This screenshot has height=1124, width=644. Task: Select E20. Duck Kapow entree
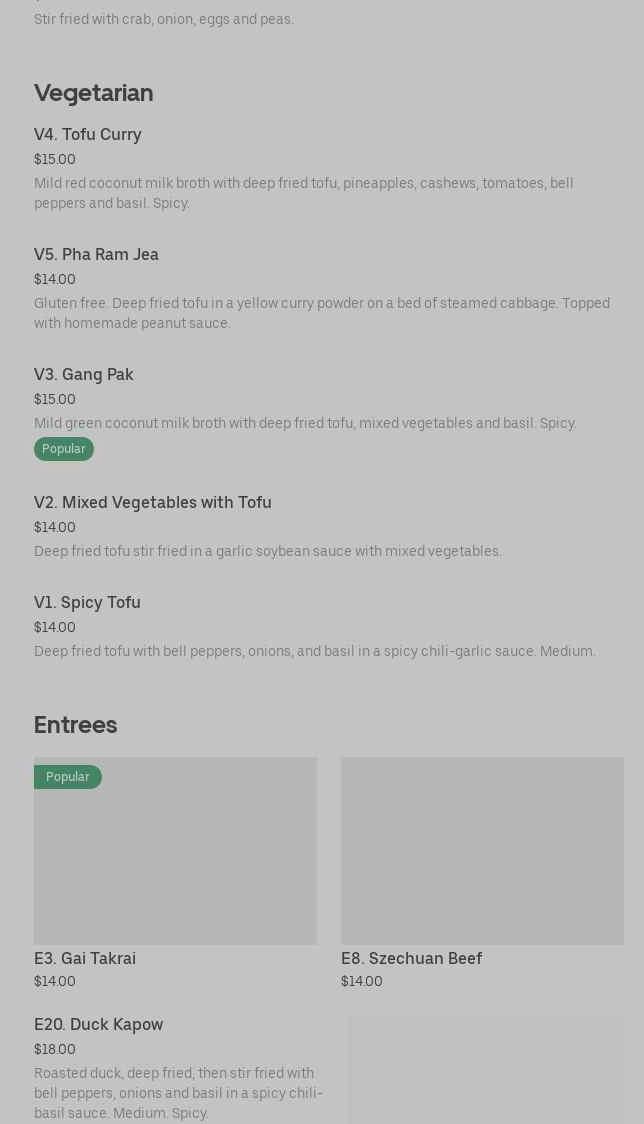98,1024
